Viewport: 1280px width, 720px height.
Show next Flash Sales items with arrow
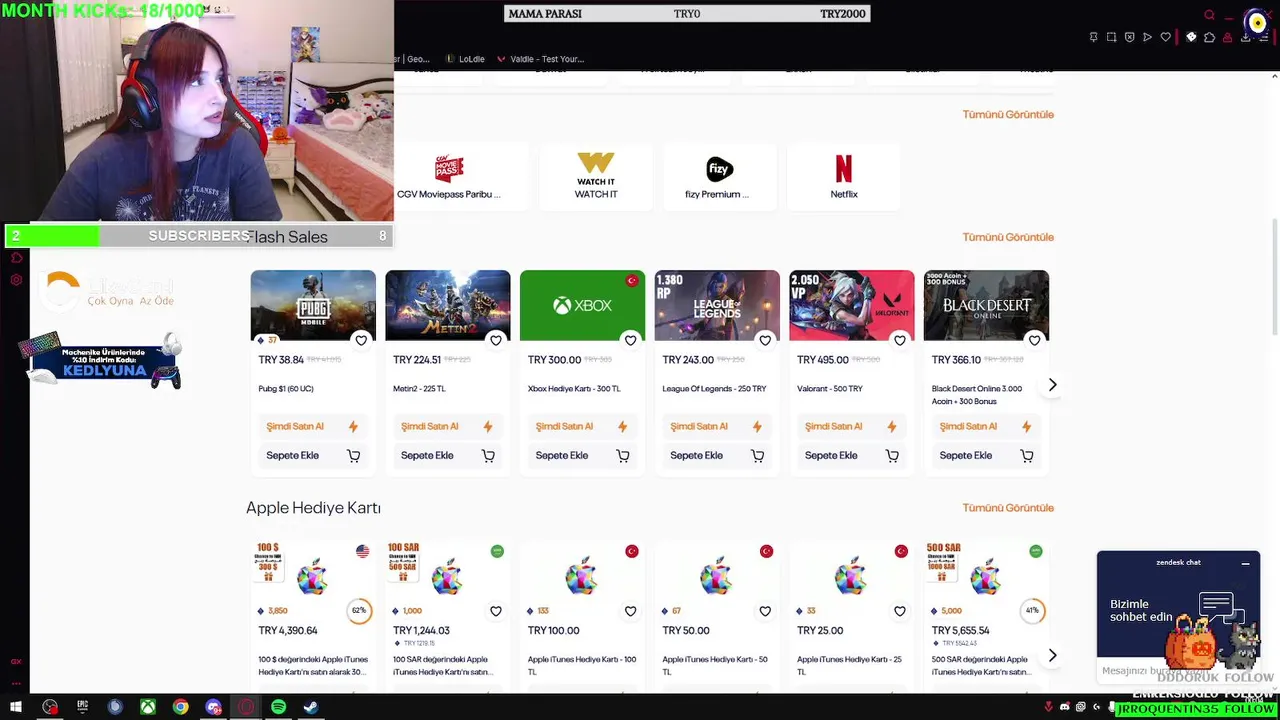(1052, 385)
